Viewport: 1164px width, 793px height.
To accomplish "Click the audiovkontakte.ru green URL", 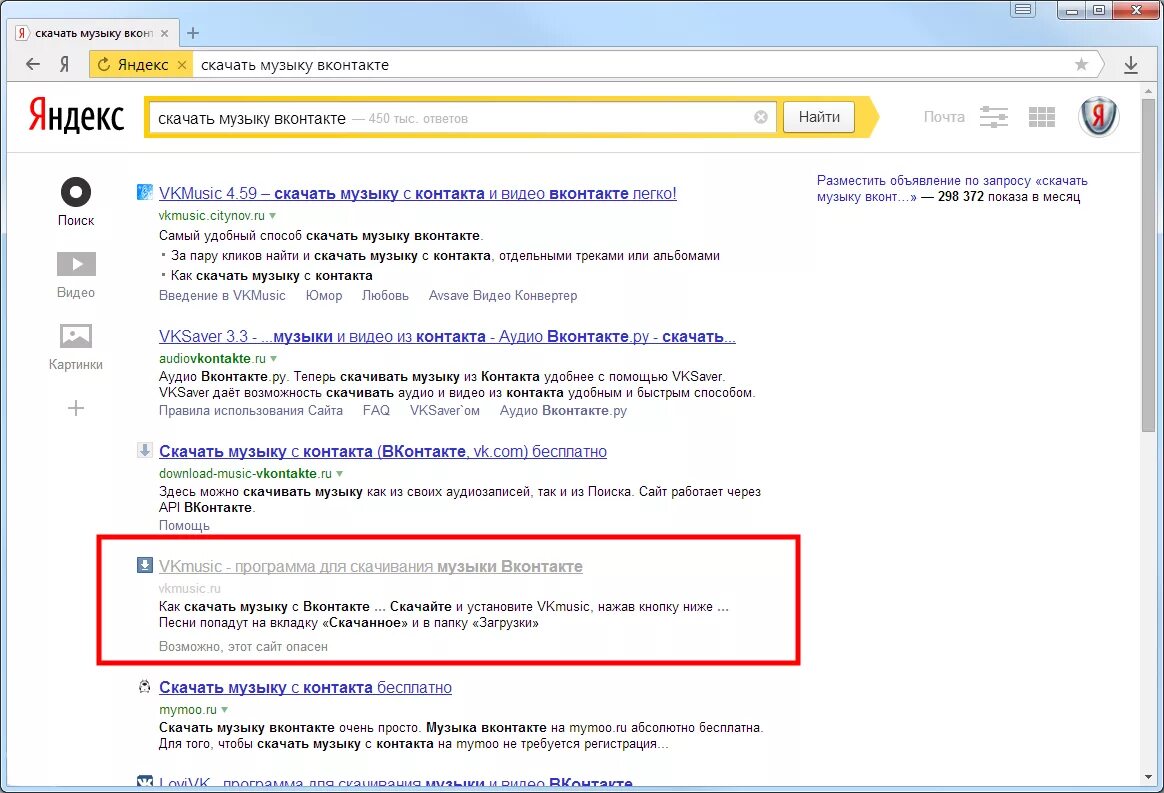I will (x=212, y=359).
